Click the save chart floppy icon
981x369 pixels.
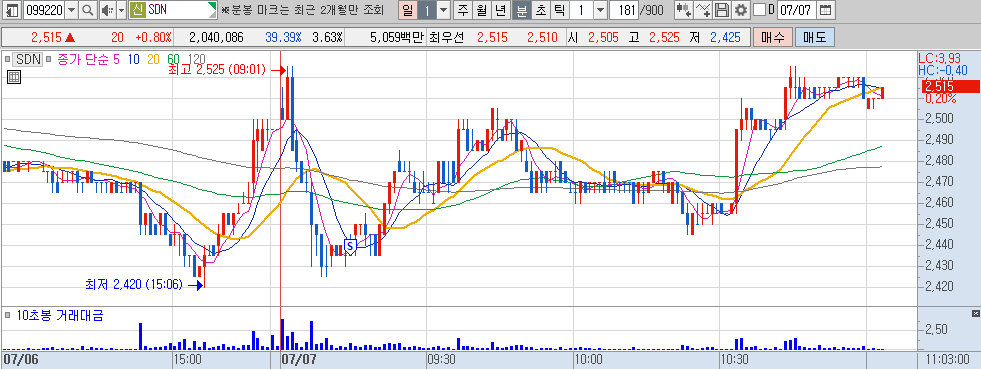[722, 10]
